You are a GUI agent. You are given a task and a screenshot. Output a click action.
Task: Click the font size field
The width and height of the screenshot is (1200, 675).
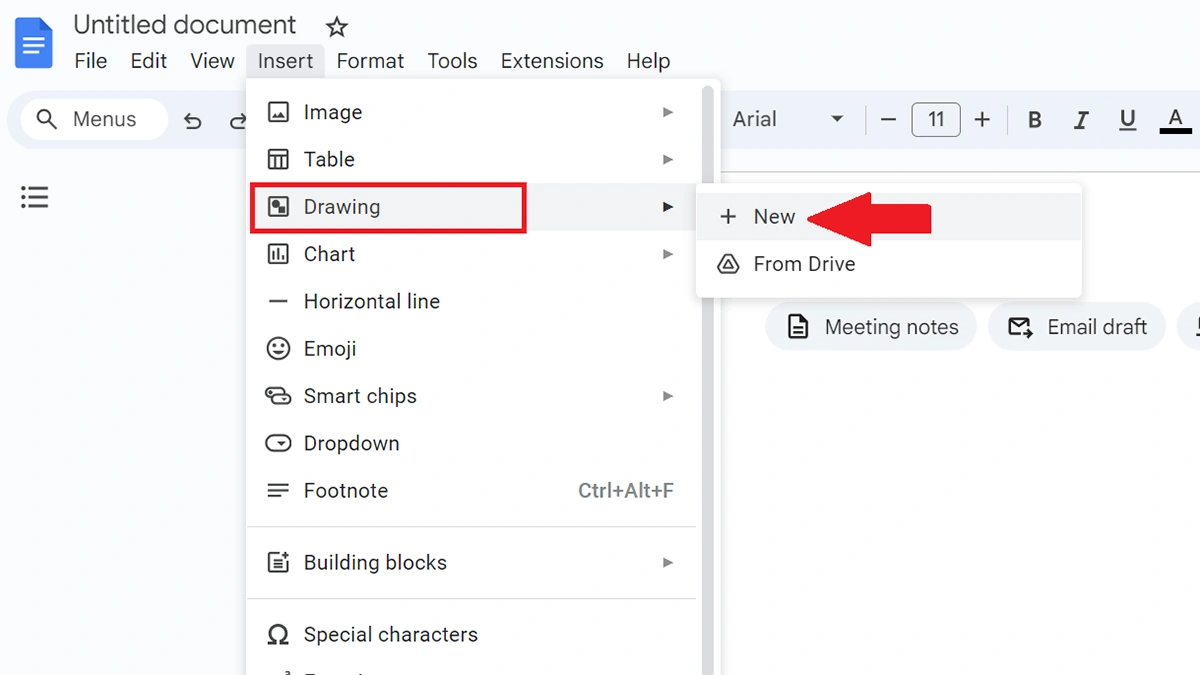click(x=936, y=120)
